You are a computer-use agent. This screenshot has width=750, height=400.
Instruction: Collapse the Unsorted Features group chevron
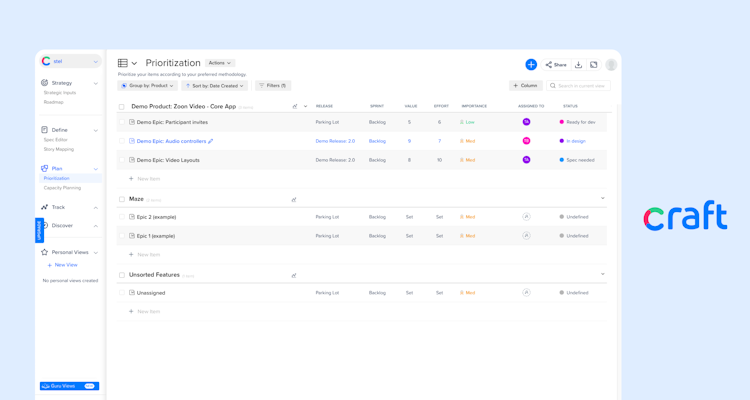603,274
